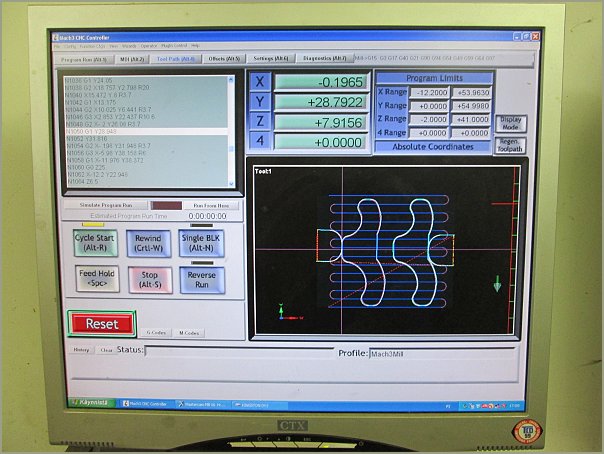The width and height of the screenshot is (604, 454).
Task: Click the Display Mode button
Action: coord(508,124)
